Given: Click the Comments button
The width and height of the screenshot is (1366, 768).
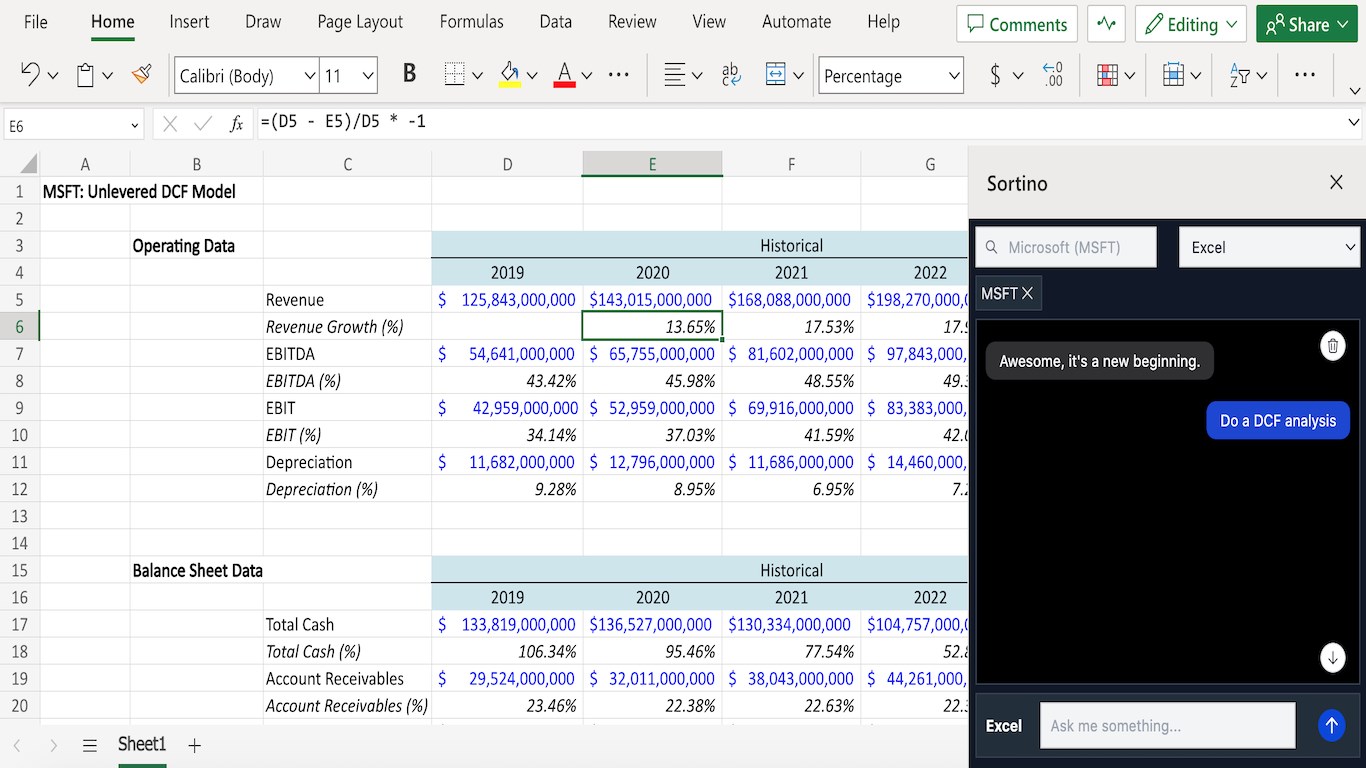Looking at the screenshot, I should pyautogui.click(x=1017, y=24).
